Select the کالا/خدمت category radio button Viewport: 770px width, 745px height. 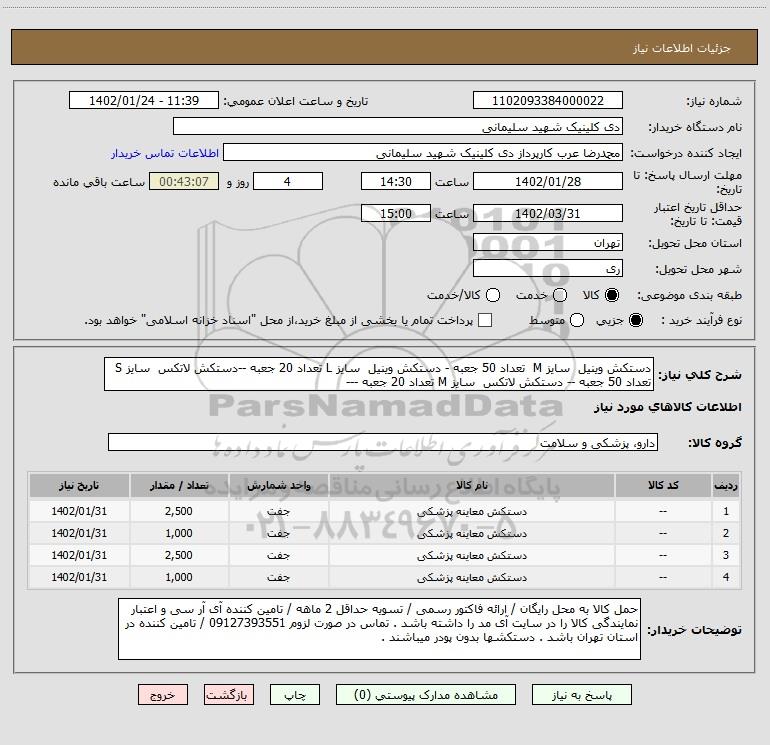(493, 295)
